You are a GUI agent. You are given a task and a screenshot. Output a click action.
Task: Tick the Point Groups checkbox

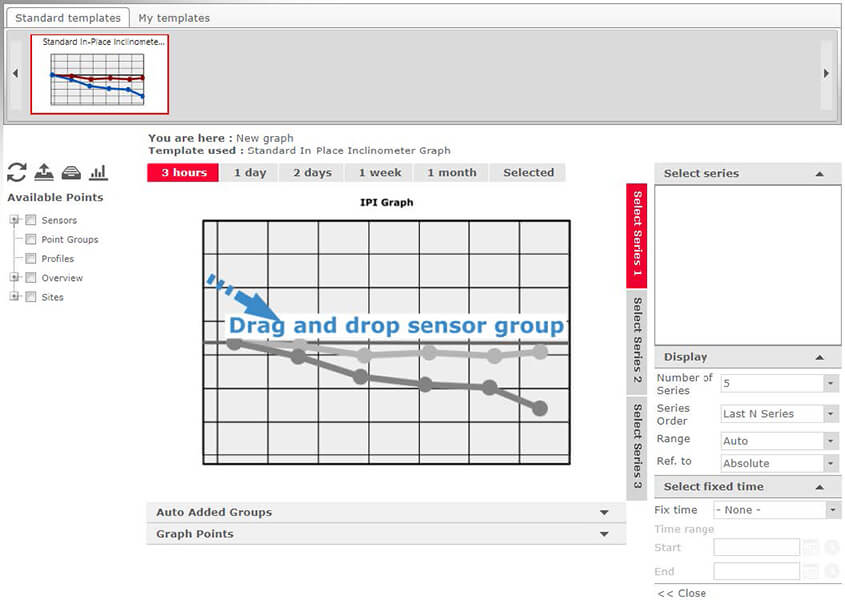[x=31, y=240]
